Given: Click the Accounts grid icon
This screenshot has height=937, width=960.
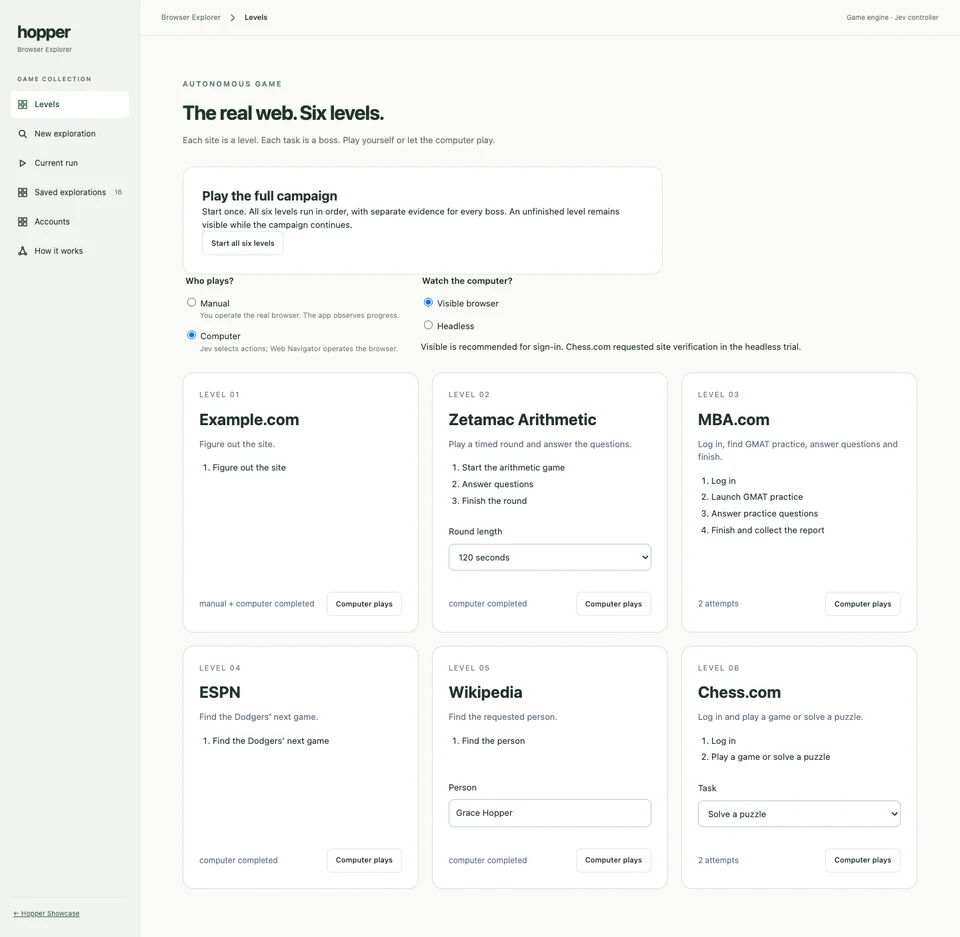Looking at the screenshot, I should (x=23, y=222).
